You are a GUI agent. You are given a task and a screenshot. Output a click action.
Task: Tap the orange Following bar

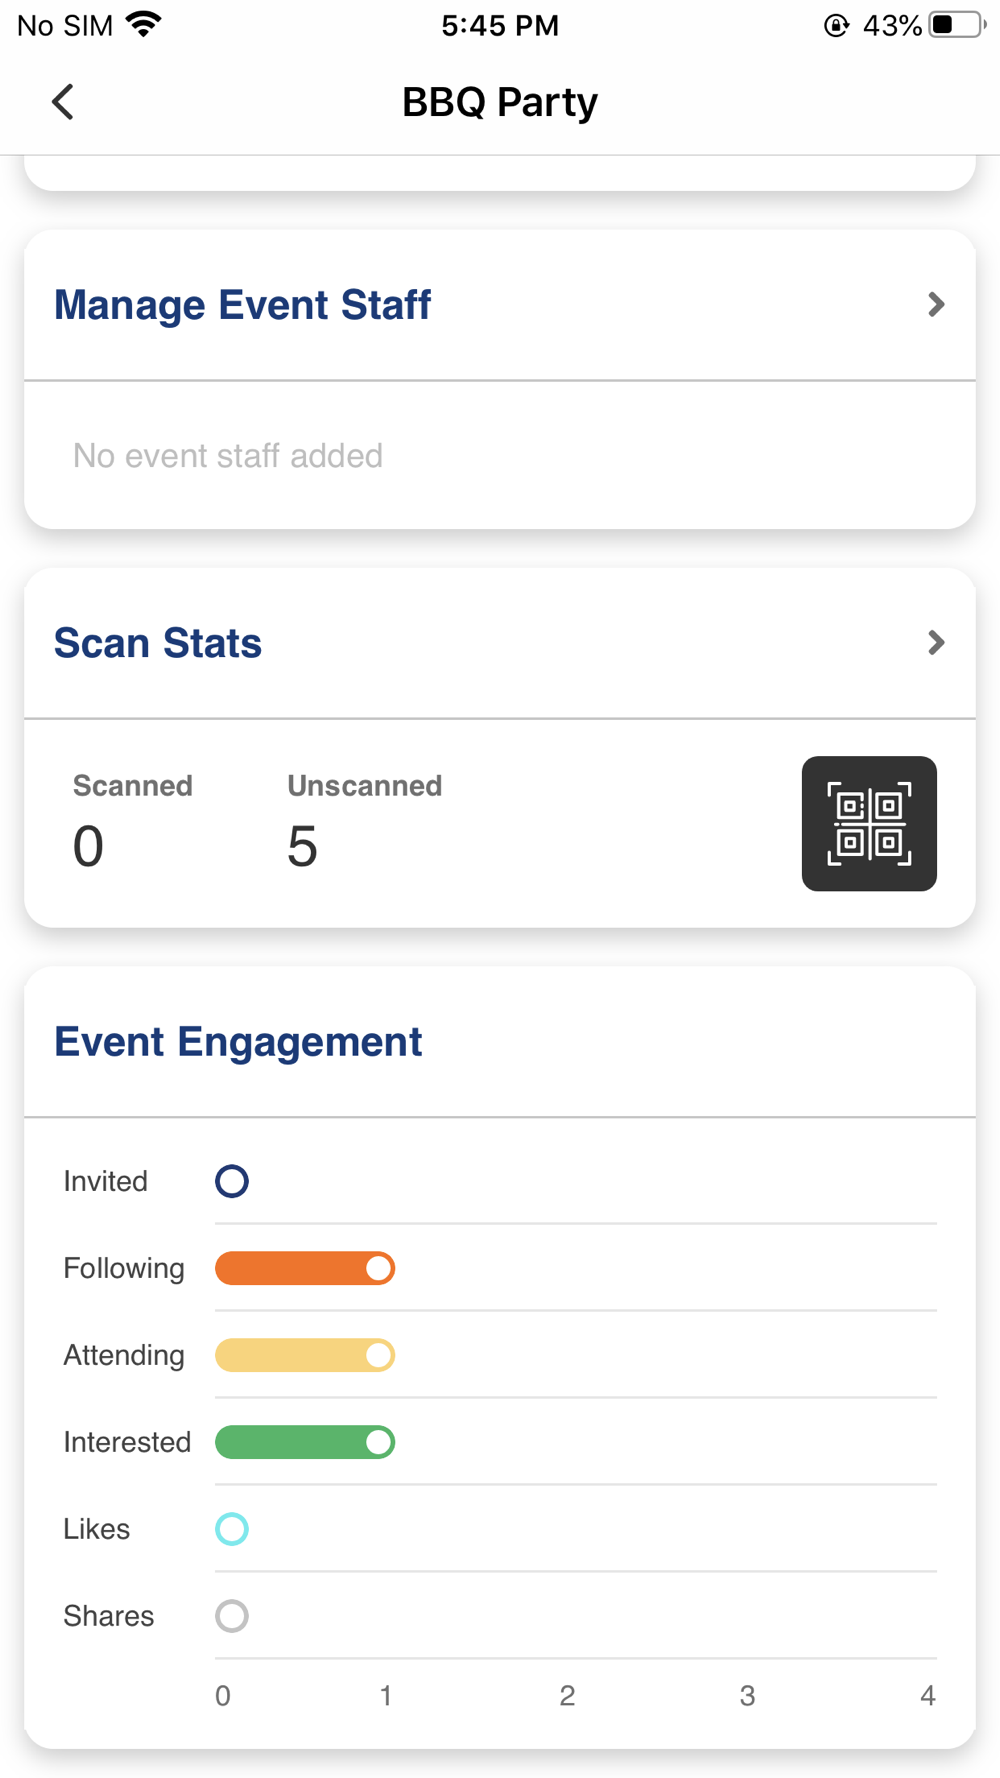[305, 1268]
